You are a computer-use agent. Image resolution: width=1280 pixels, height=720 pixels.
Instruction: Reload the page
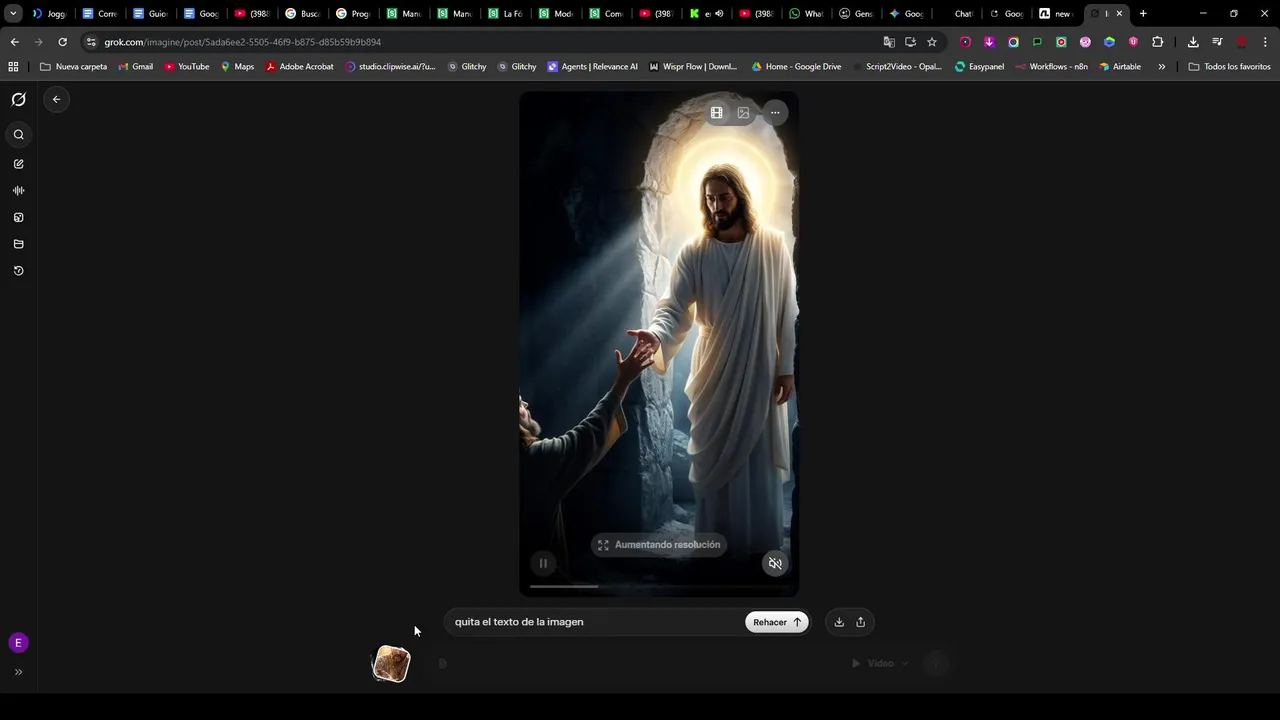click(62, 42)
